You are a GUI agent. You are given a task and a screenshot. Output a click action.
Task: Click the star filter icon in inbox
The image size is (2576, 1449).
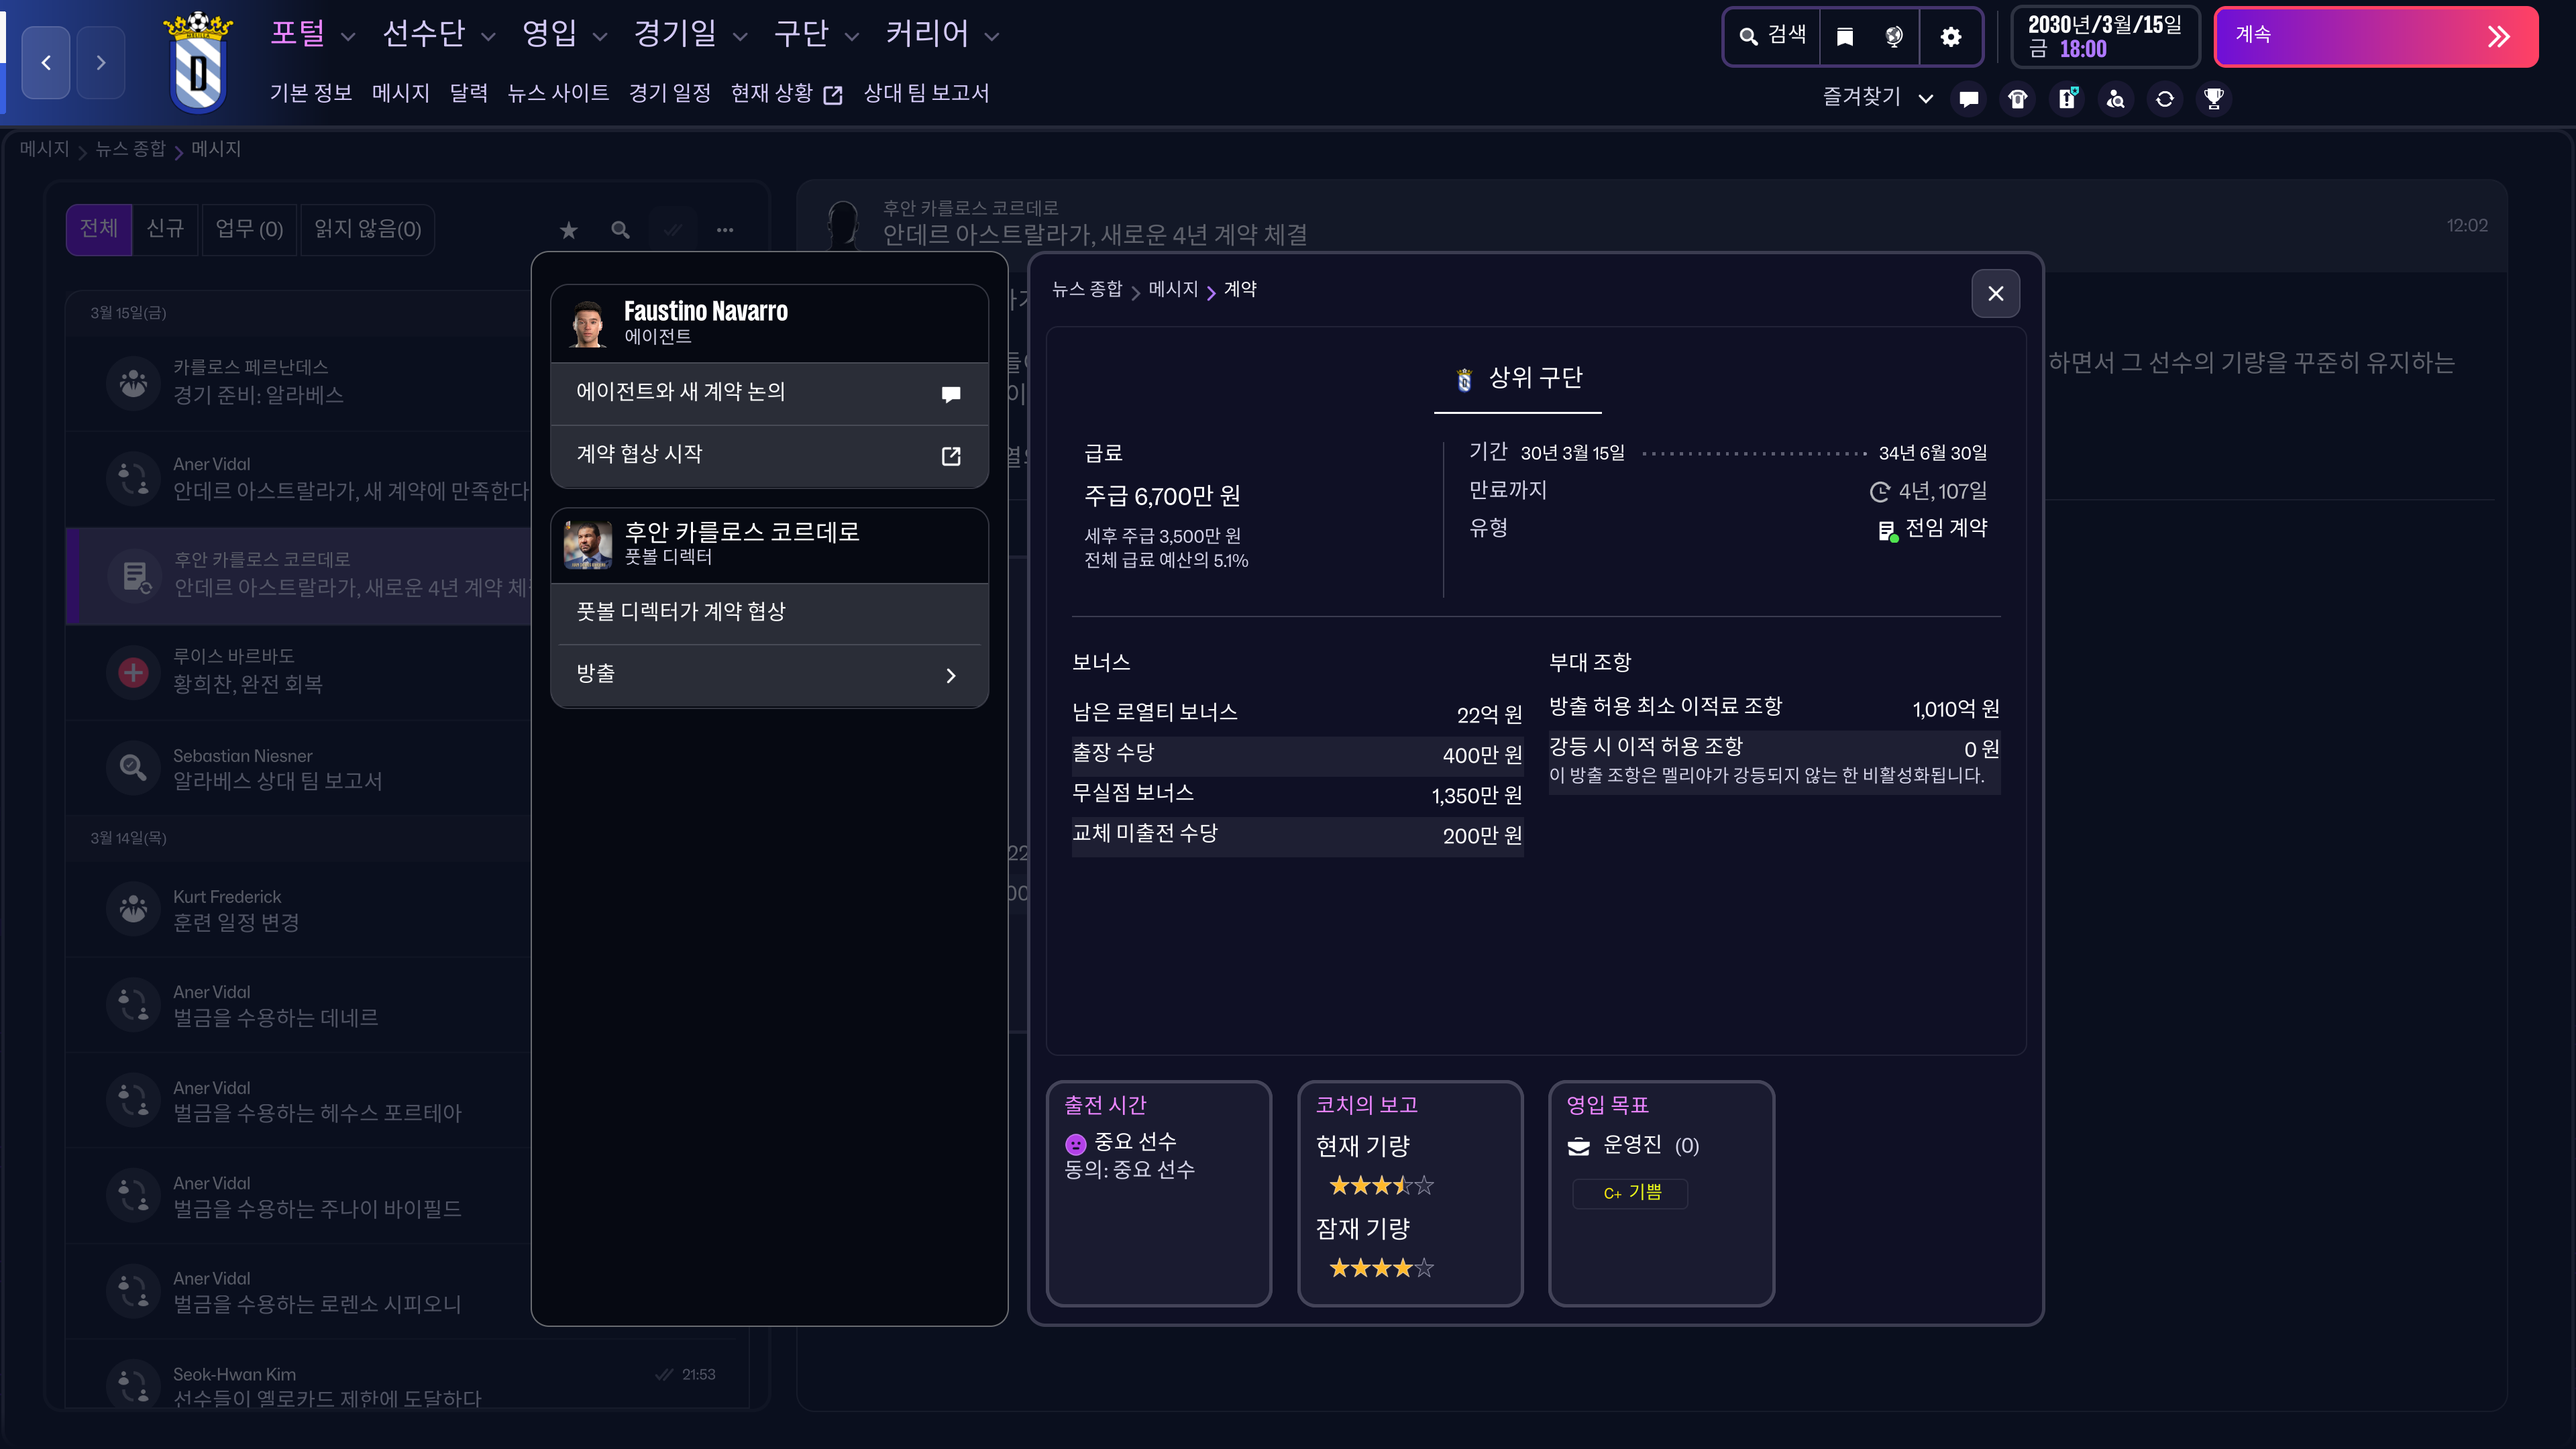point(569,230)
